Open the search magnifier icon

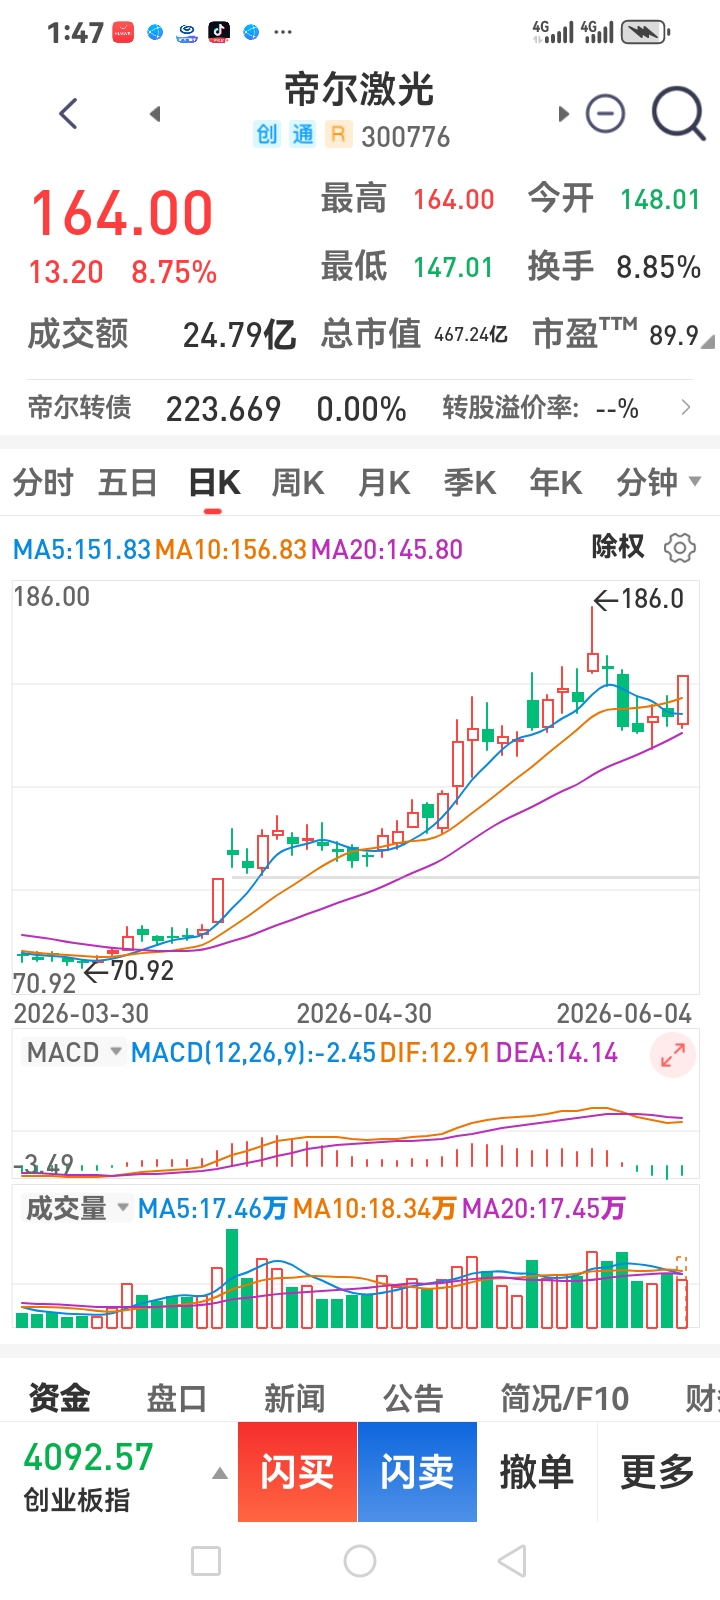click(679, 113)
